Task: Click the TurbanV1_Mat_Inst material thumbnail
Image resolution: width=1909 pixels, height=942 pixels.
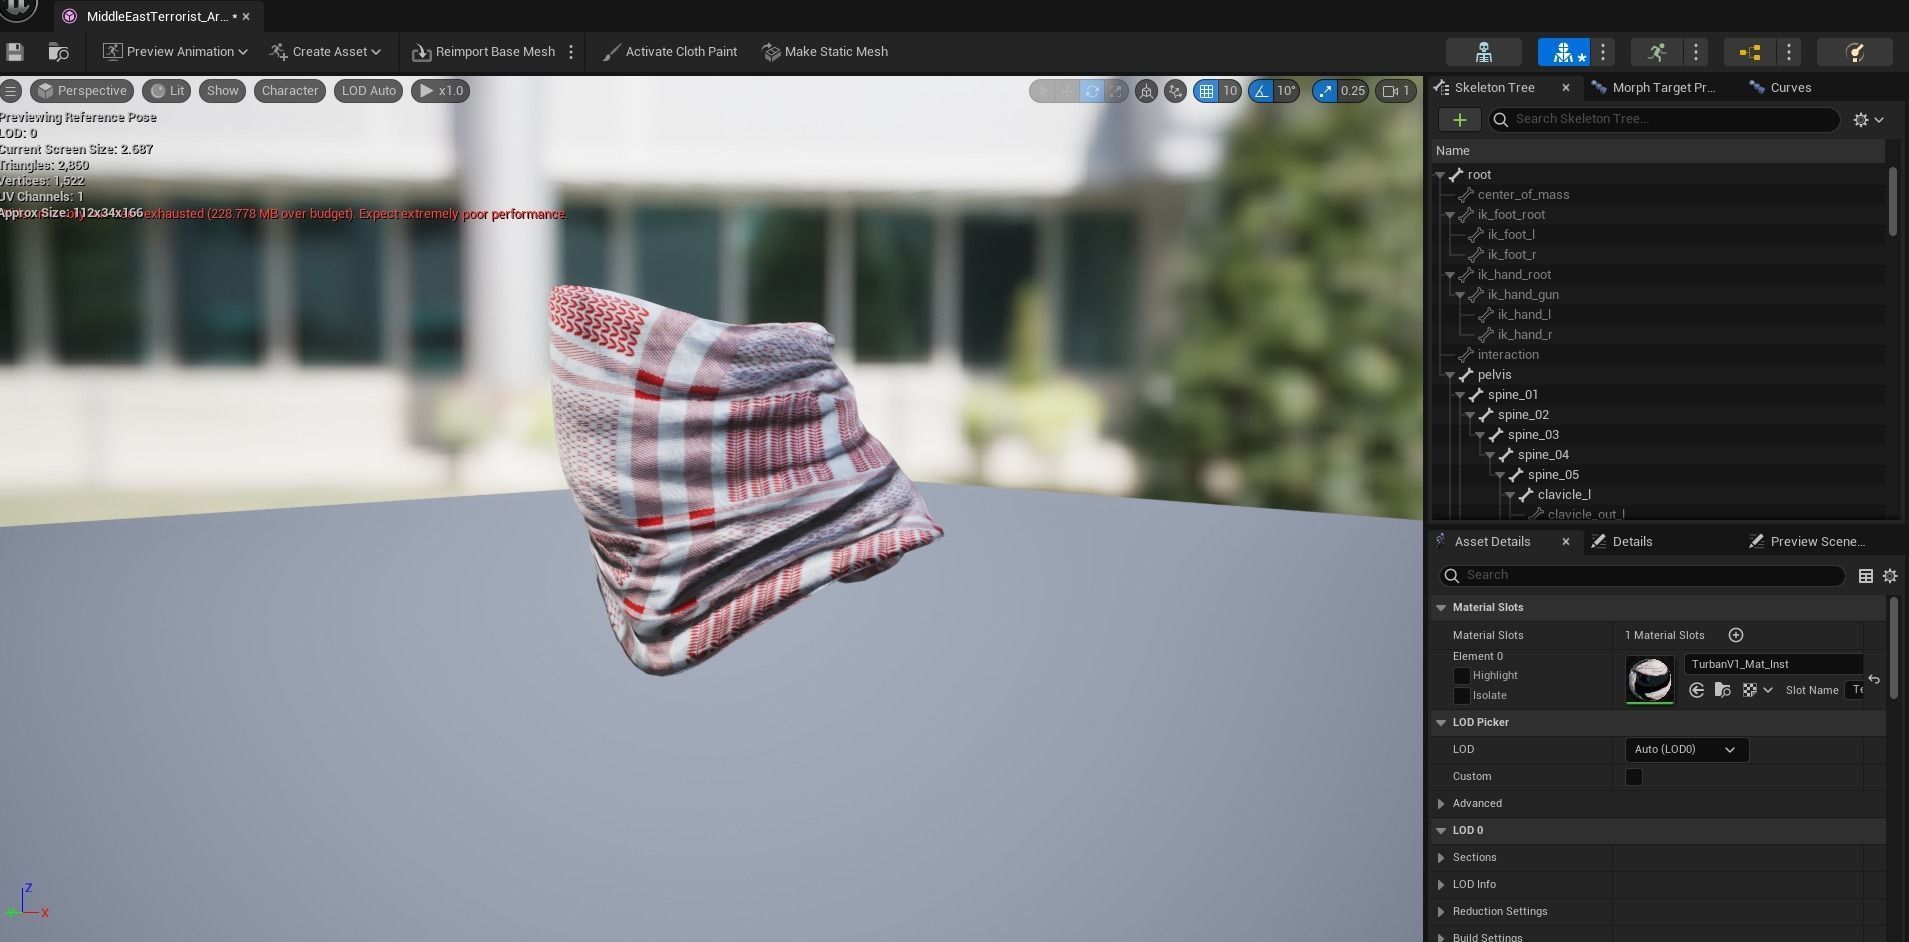Action: pyautogui.click(x=1649, y=681)
